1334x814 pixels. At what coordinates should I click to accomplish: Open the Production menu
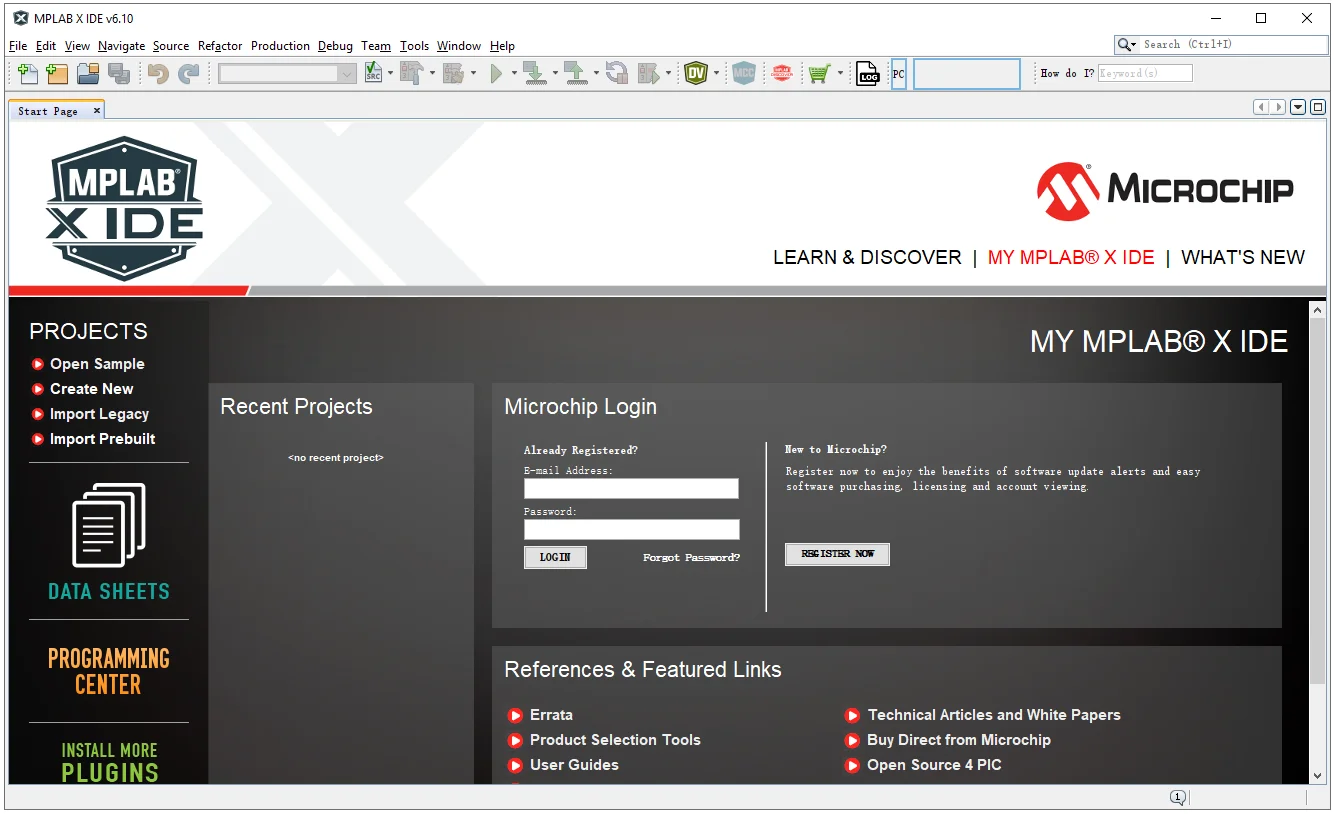(x=280, y=46)
